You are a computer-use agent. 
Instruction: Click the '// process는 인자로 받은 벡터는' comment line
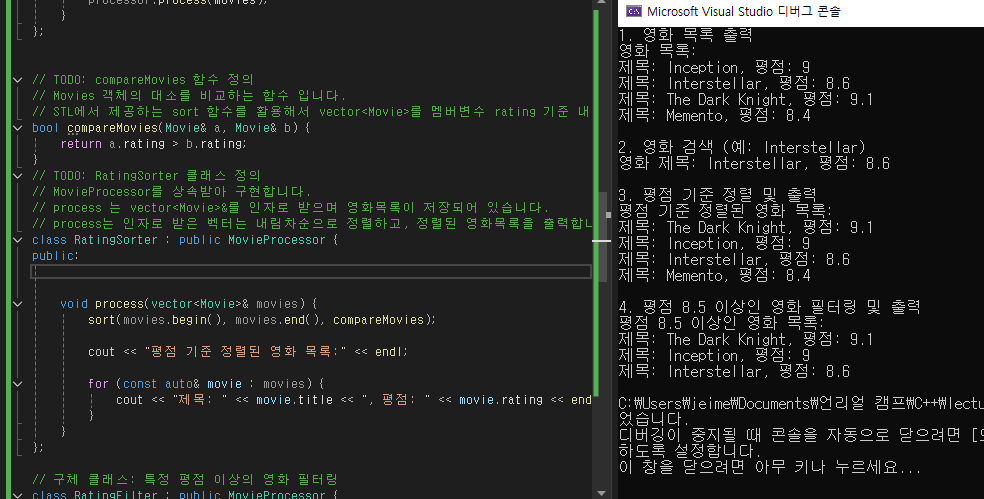tap(312, 224)
